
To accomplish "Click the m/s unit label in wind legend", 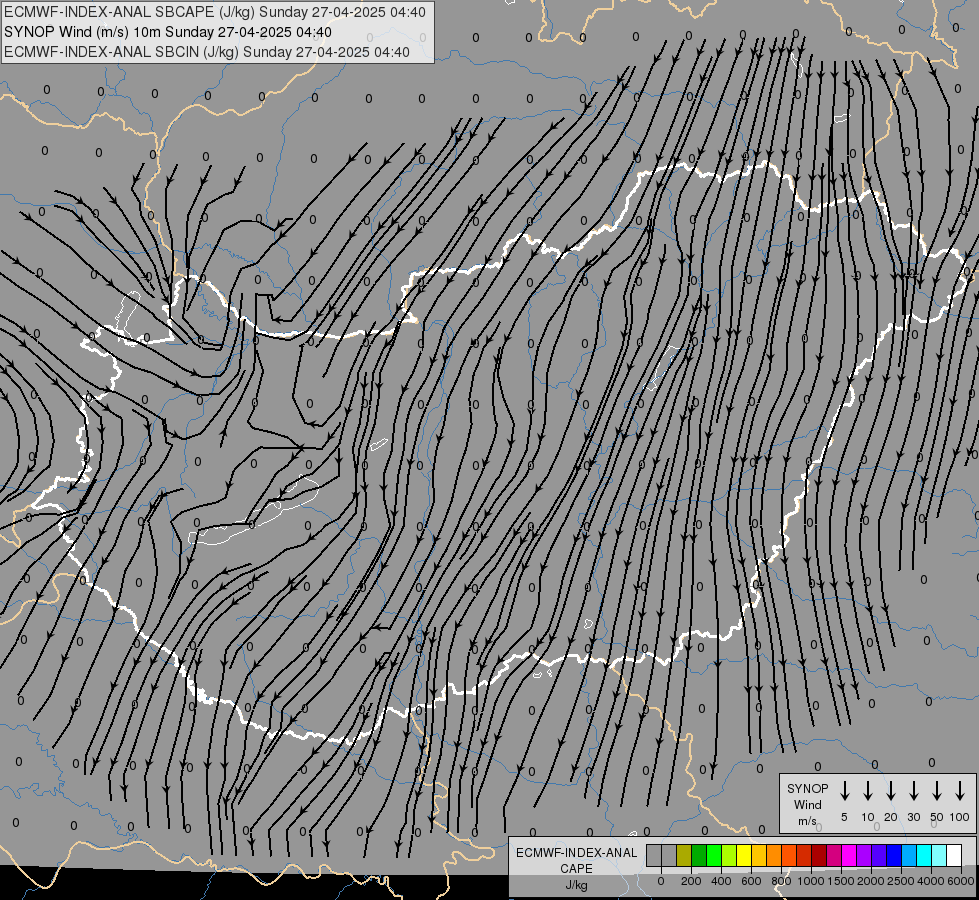I will coord(807,821).
